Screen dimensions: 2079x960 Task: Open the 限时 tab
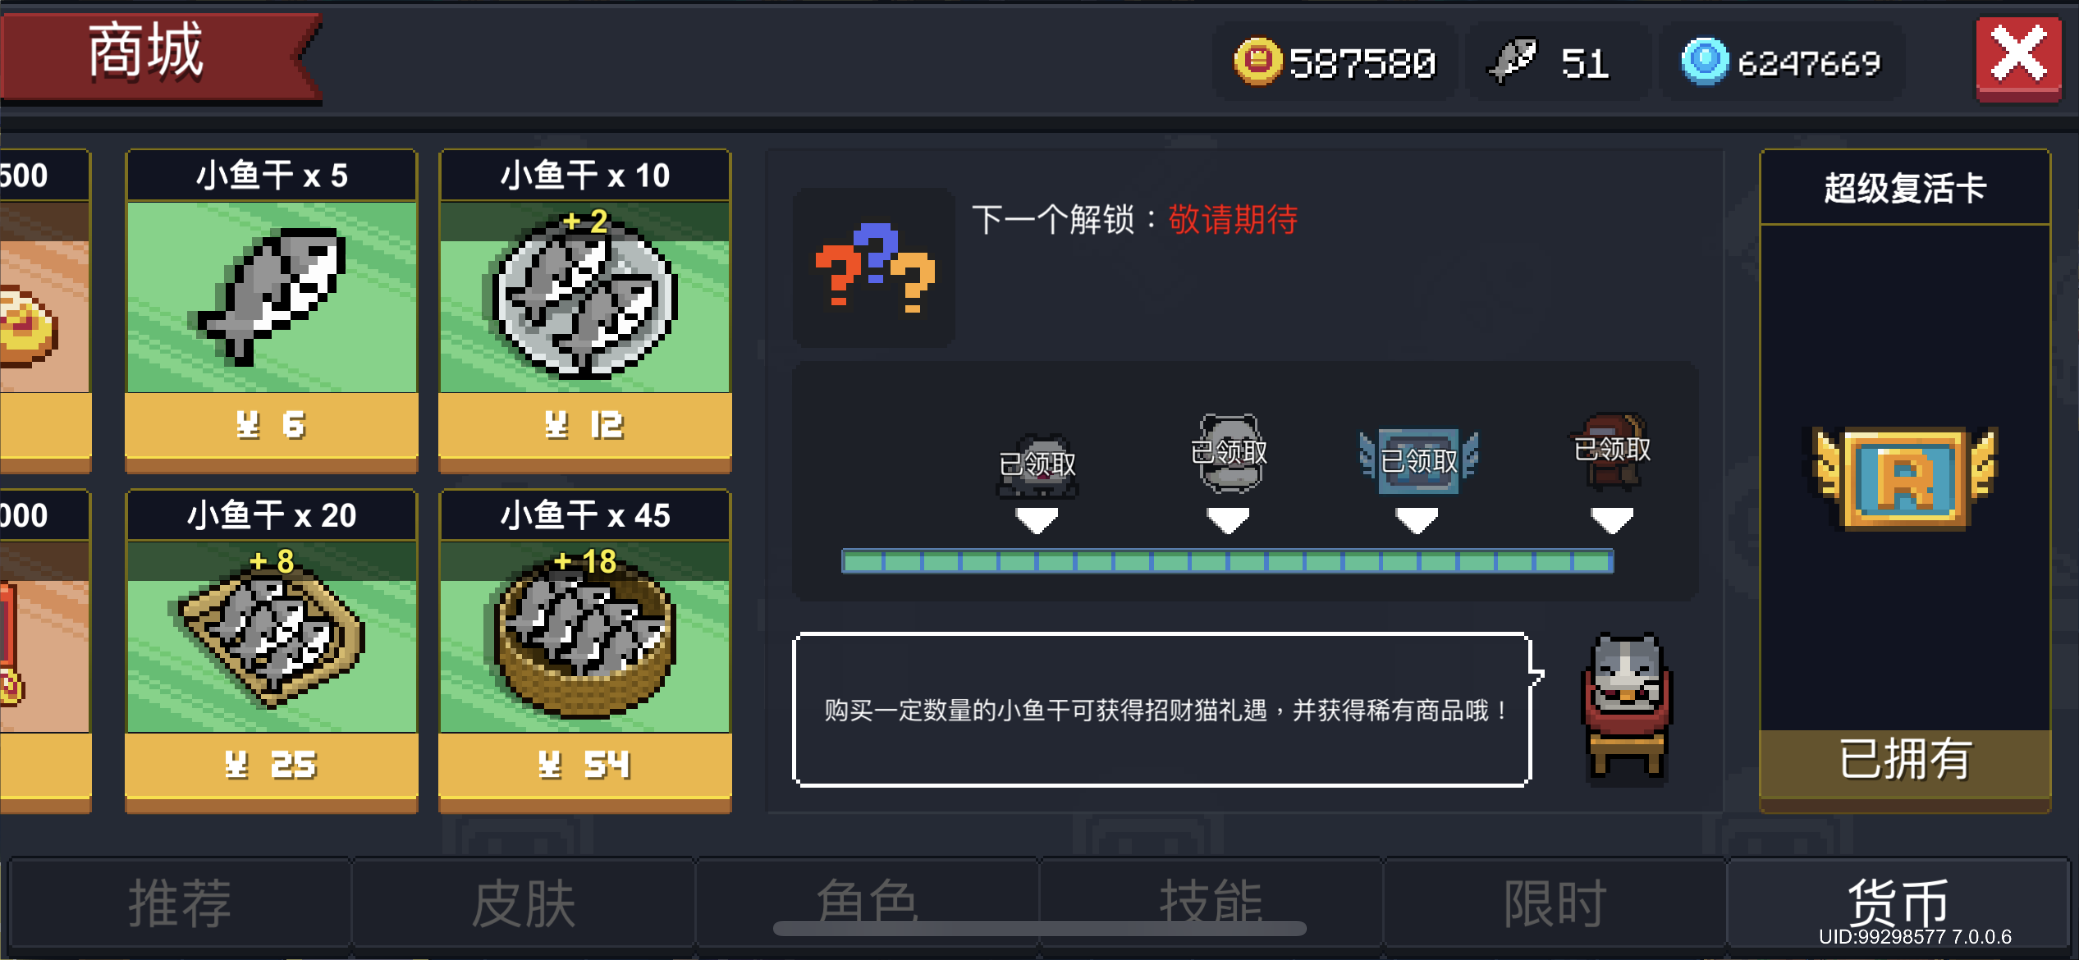1555,903
